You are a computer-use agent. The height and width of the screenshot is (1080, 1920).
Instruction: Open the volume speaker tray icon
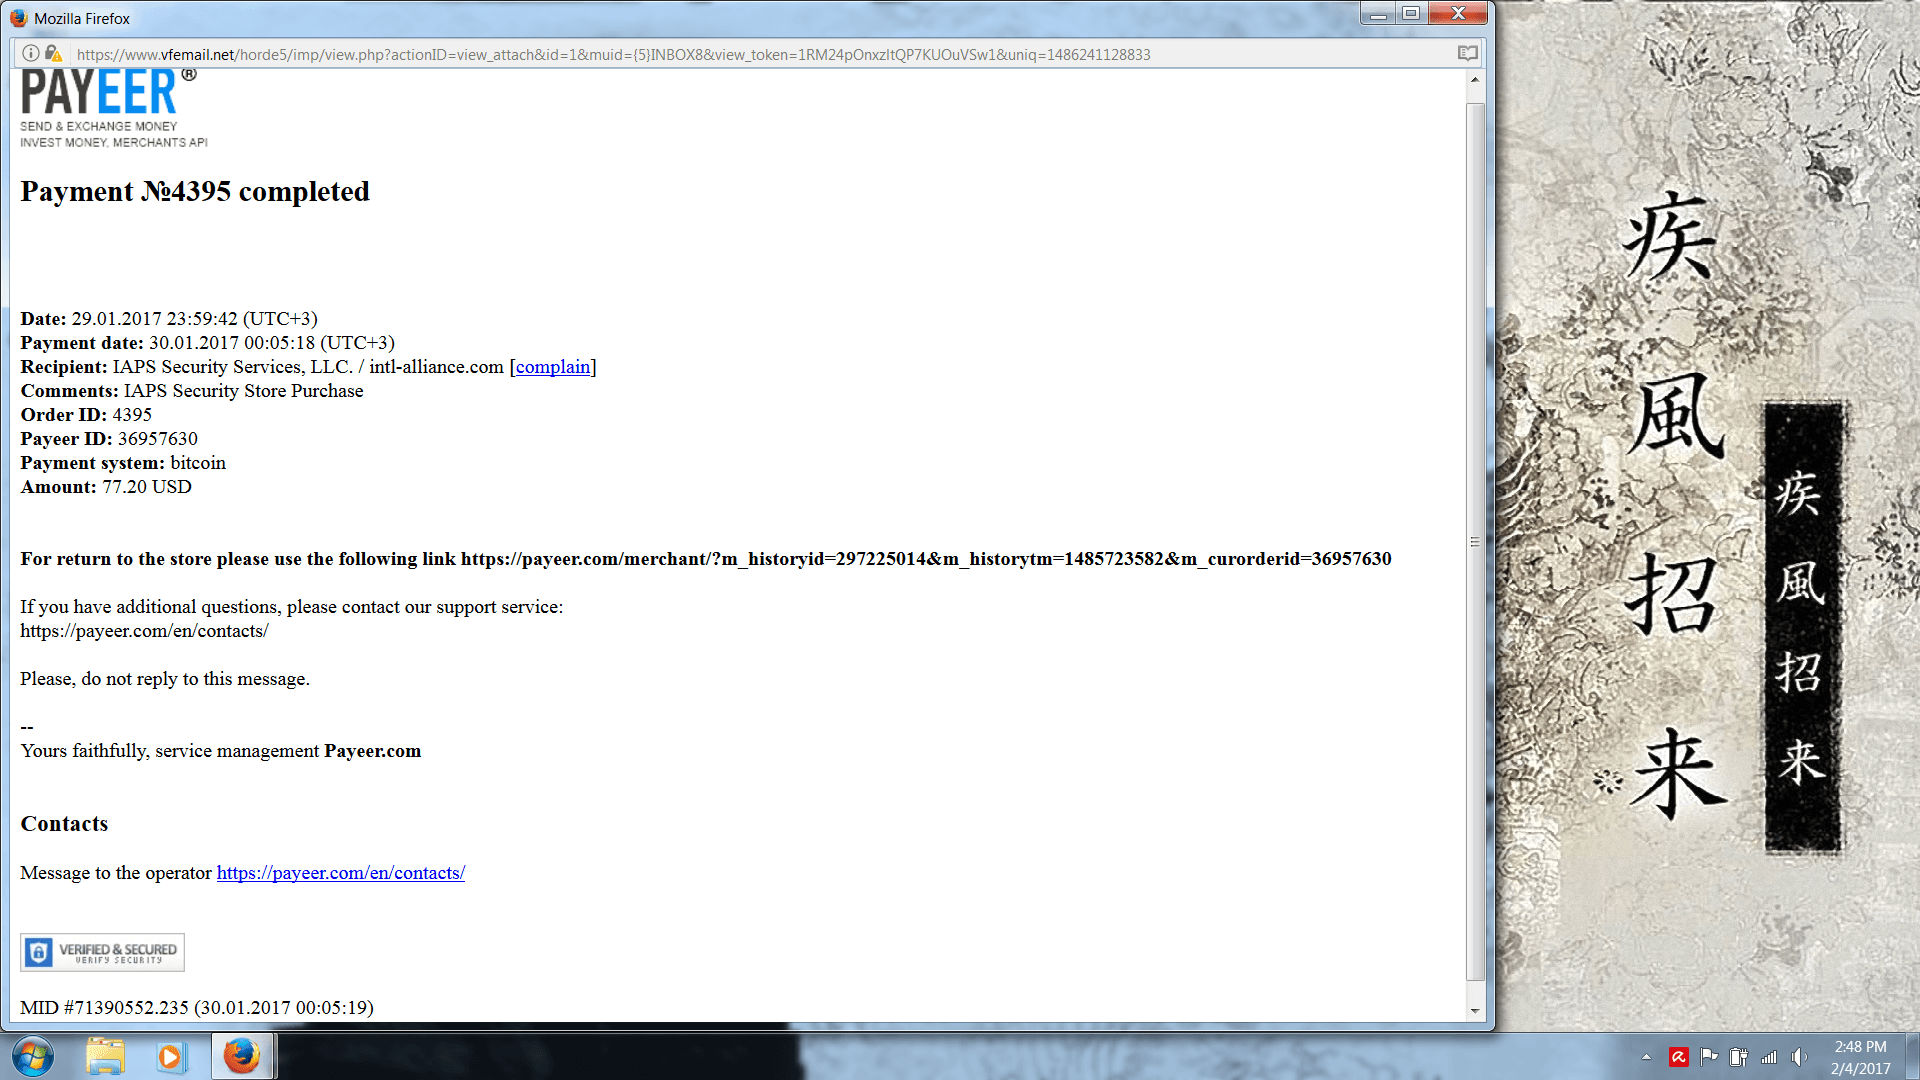[1799, 1057]
